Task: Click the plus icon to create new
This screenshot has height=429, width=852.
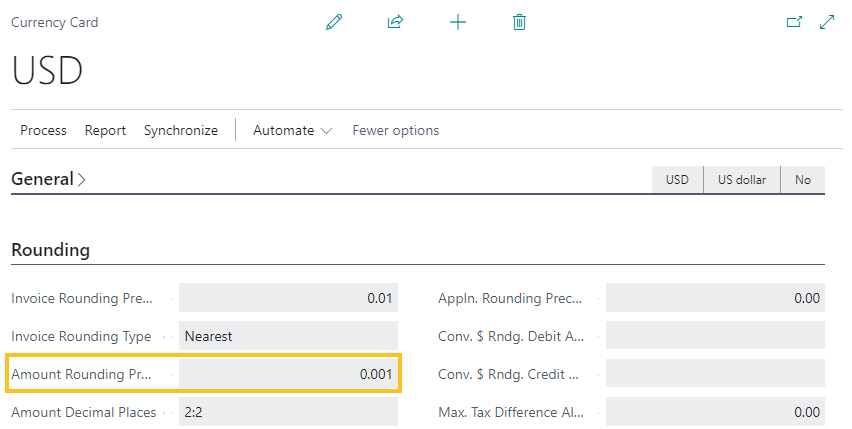Action: pos(457,22)
